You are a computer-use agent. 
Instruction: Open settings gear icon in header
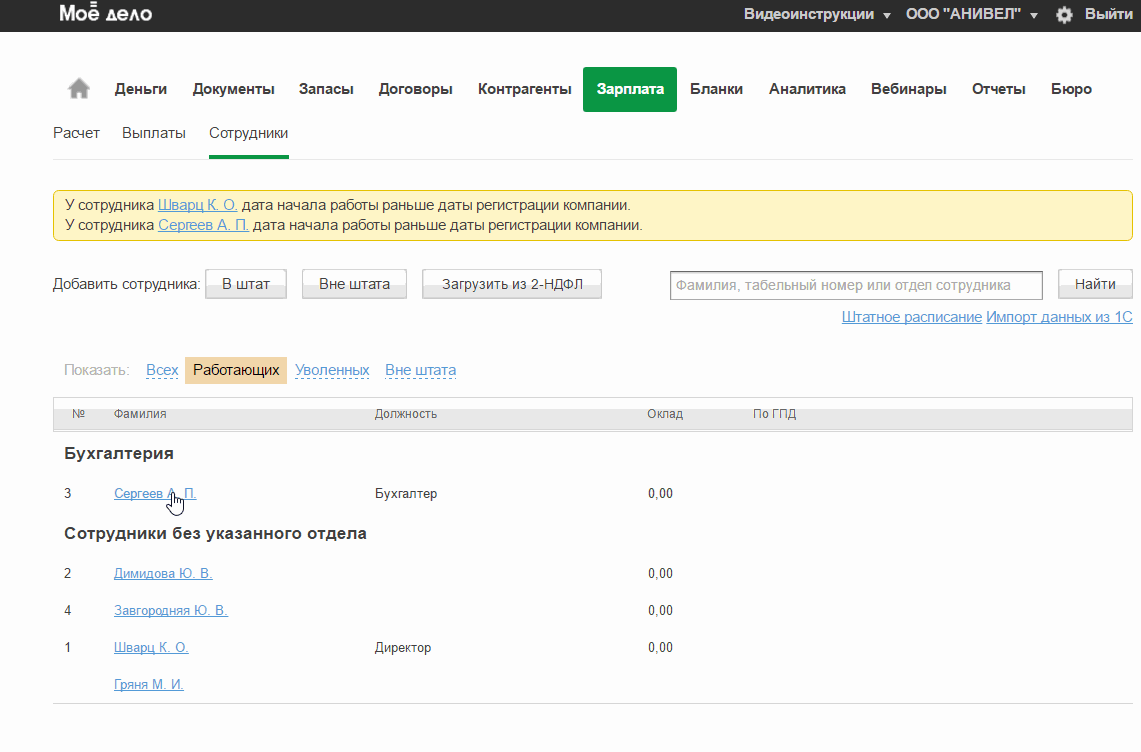click(1064, 15)
